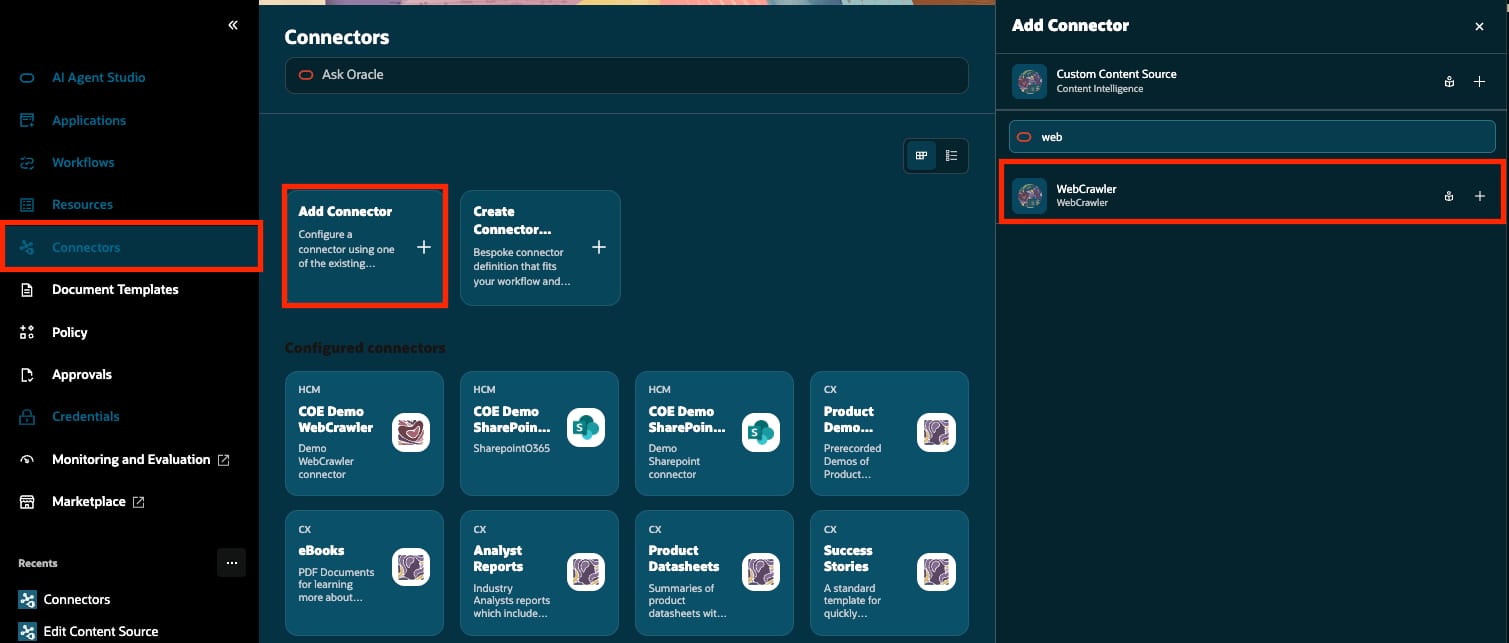Click plus icon to add WebCrawler connector

(1479, 197)
